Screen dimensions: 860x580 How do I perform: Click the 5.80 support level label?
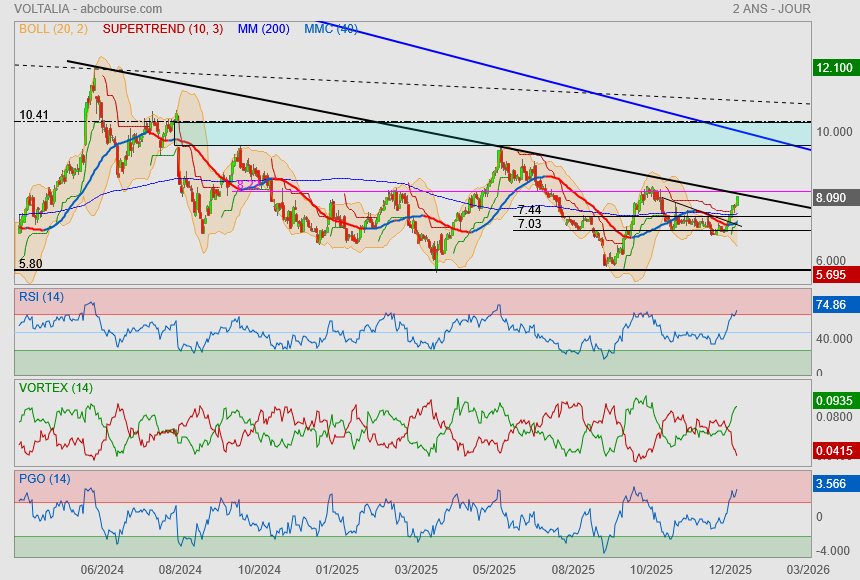pos(30,264)
